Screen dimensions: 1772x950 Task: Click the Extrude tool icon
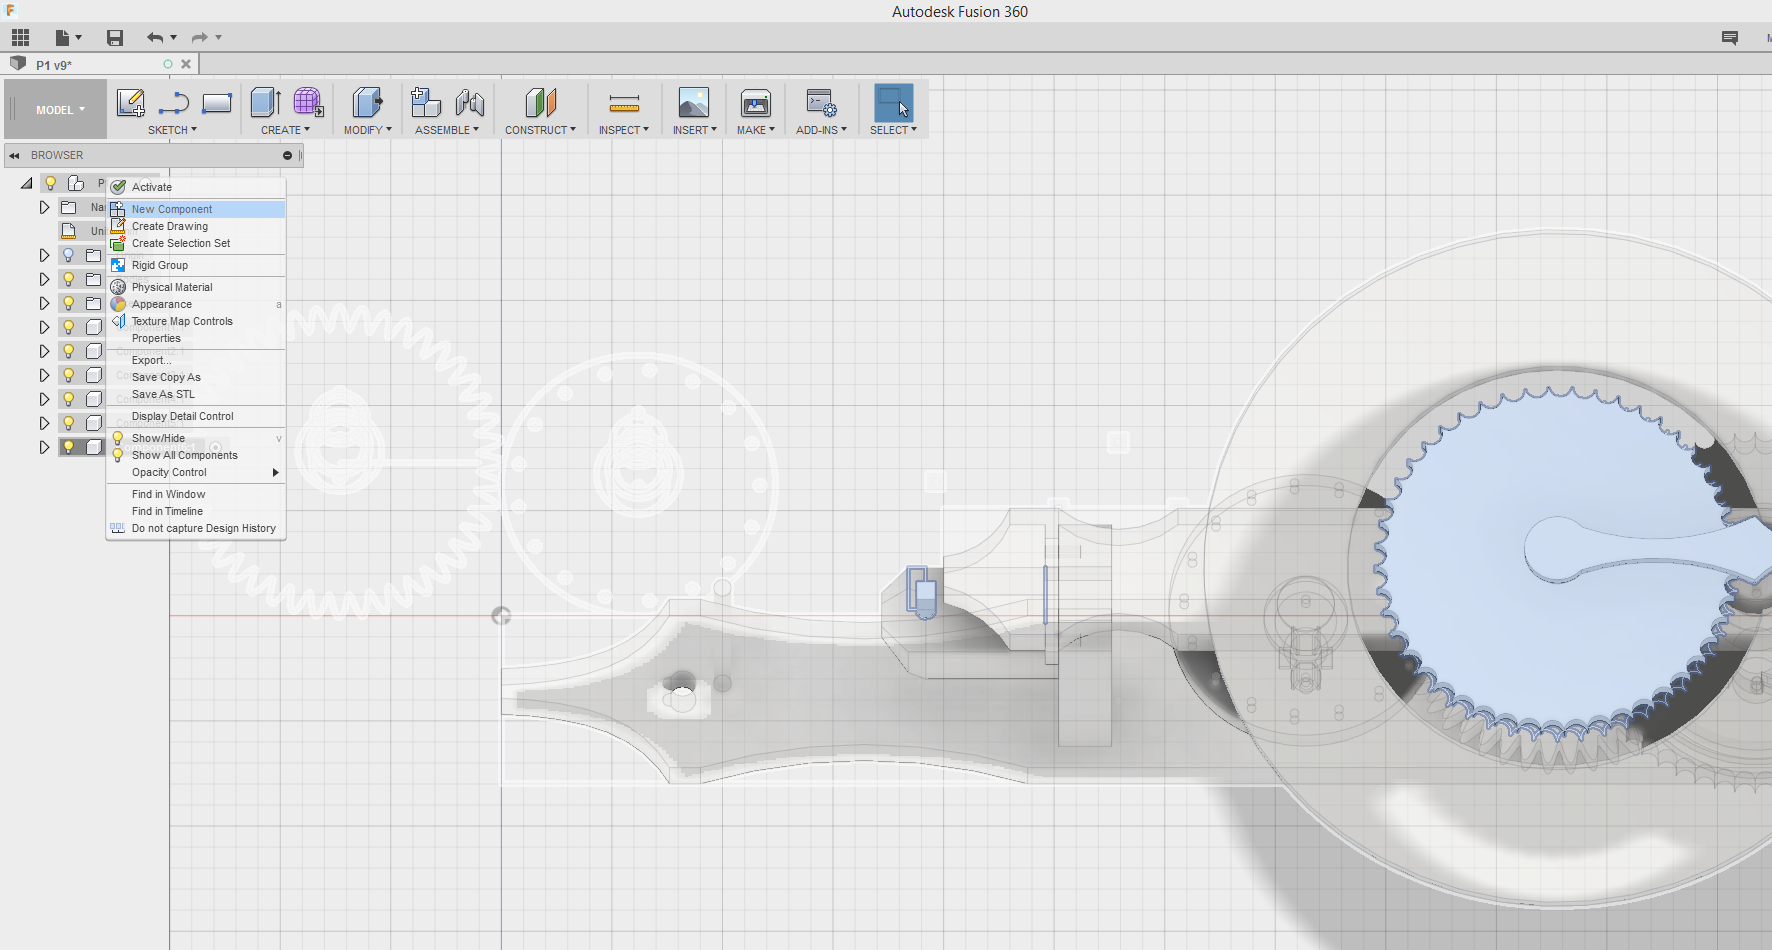pyautogui.click(x=265, y=103)
